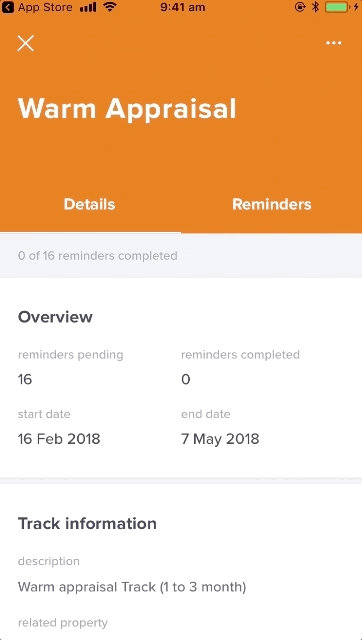Viewport: 362px width, 640px height.
Task: Tap the App Store back arrow icon
Action: click(x=8, y=7)
